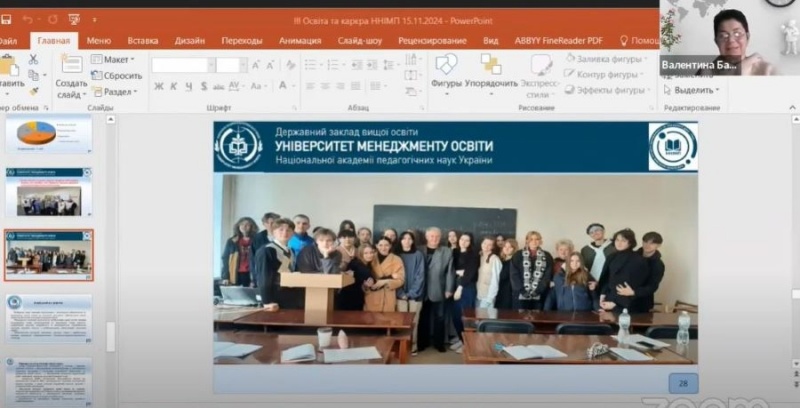800x408 pixels.
Task: Toggle underline Ч formatting
Action: tap(189, 86)
